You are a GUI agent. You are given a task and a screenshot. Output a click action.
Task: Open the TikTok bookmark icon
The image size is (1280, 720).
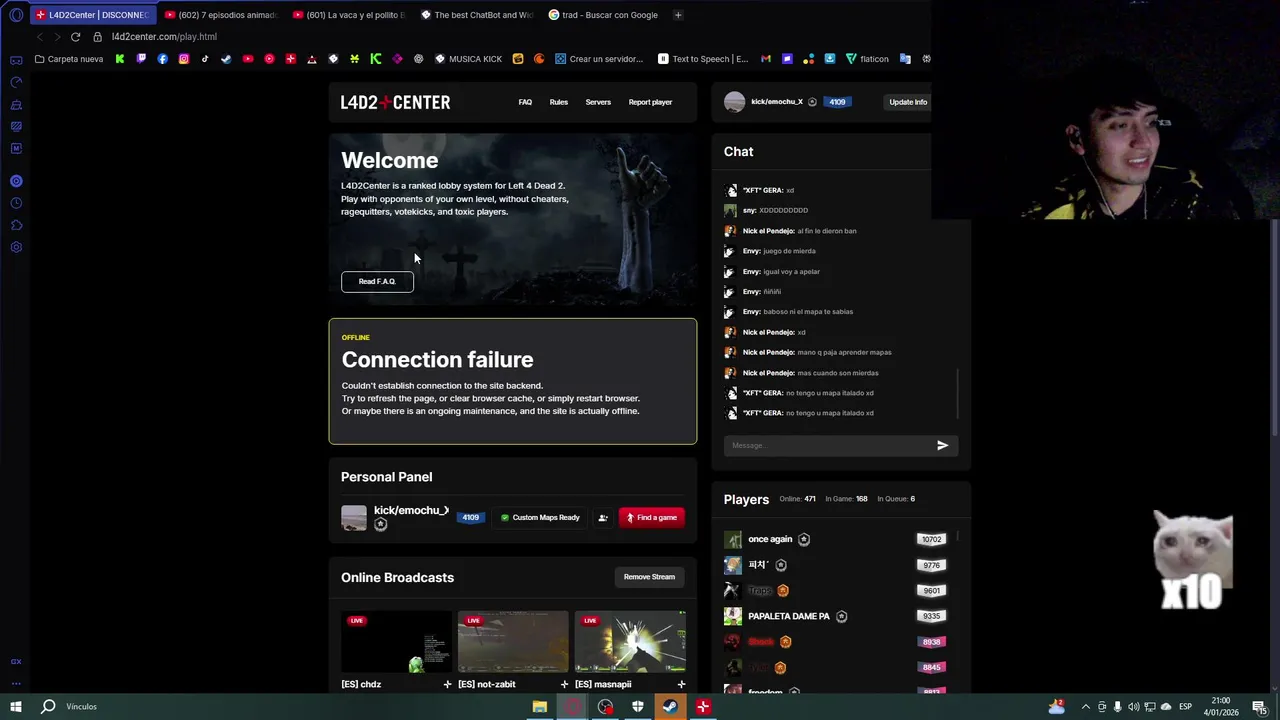pyautogui.click(x=205, y=59)
